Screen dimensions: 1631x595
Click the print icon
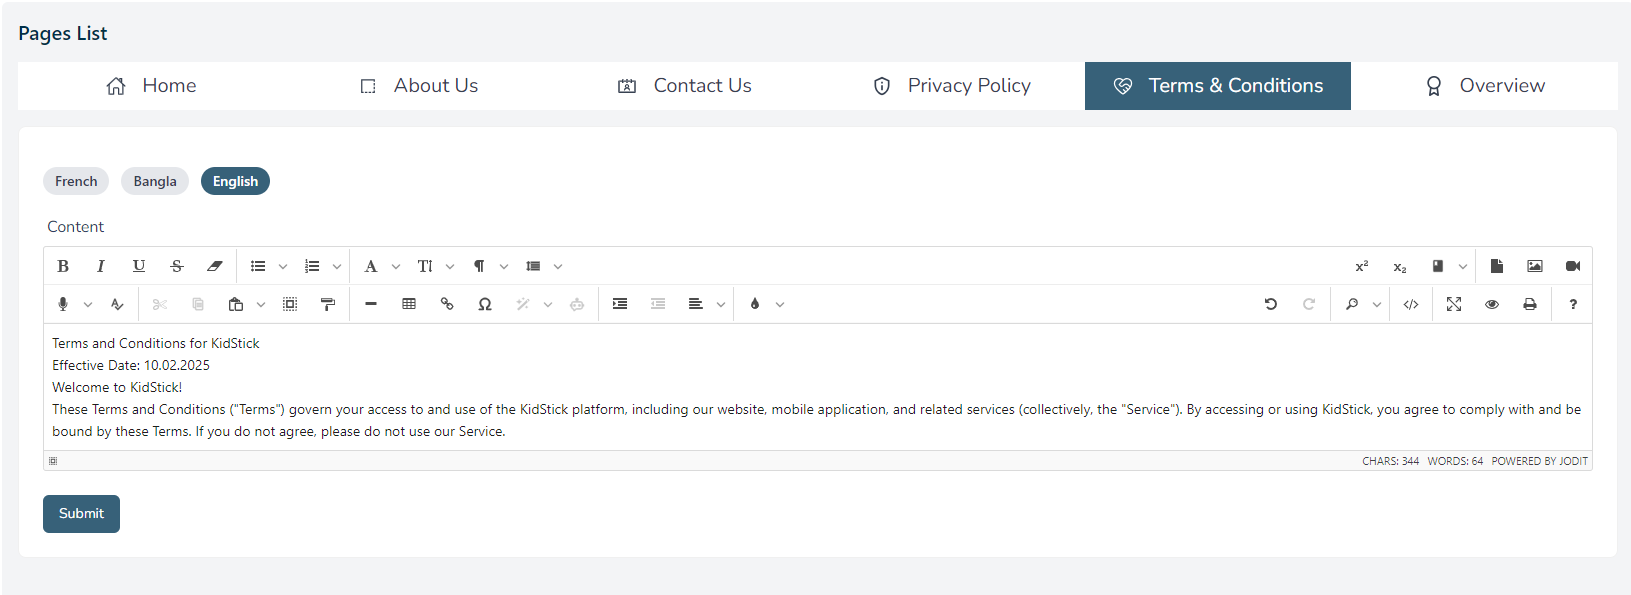tap(1530, 304)
